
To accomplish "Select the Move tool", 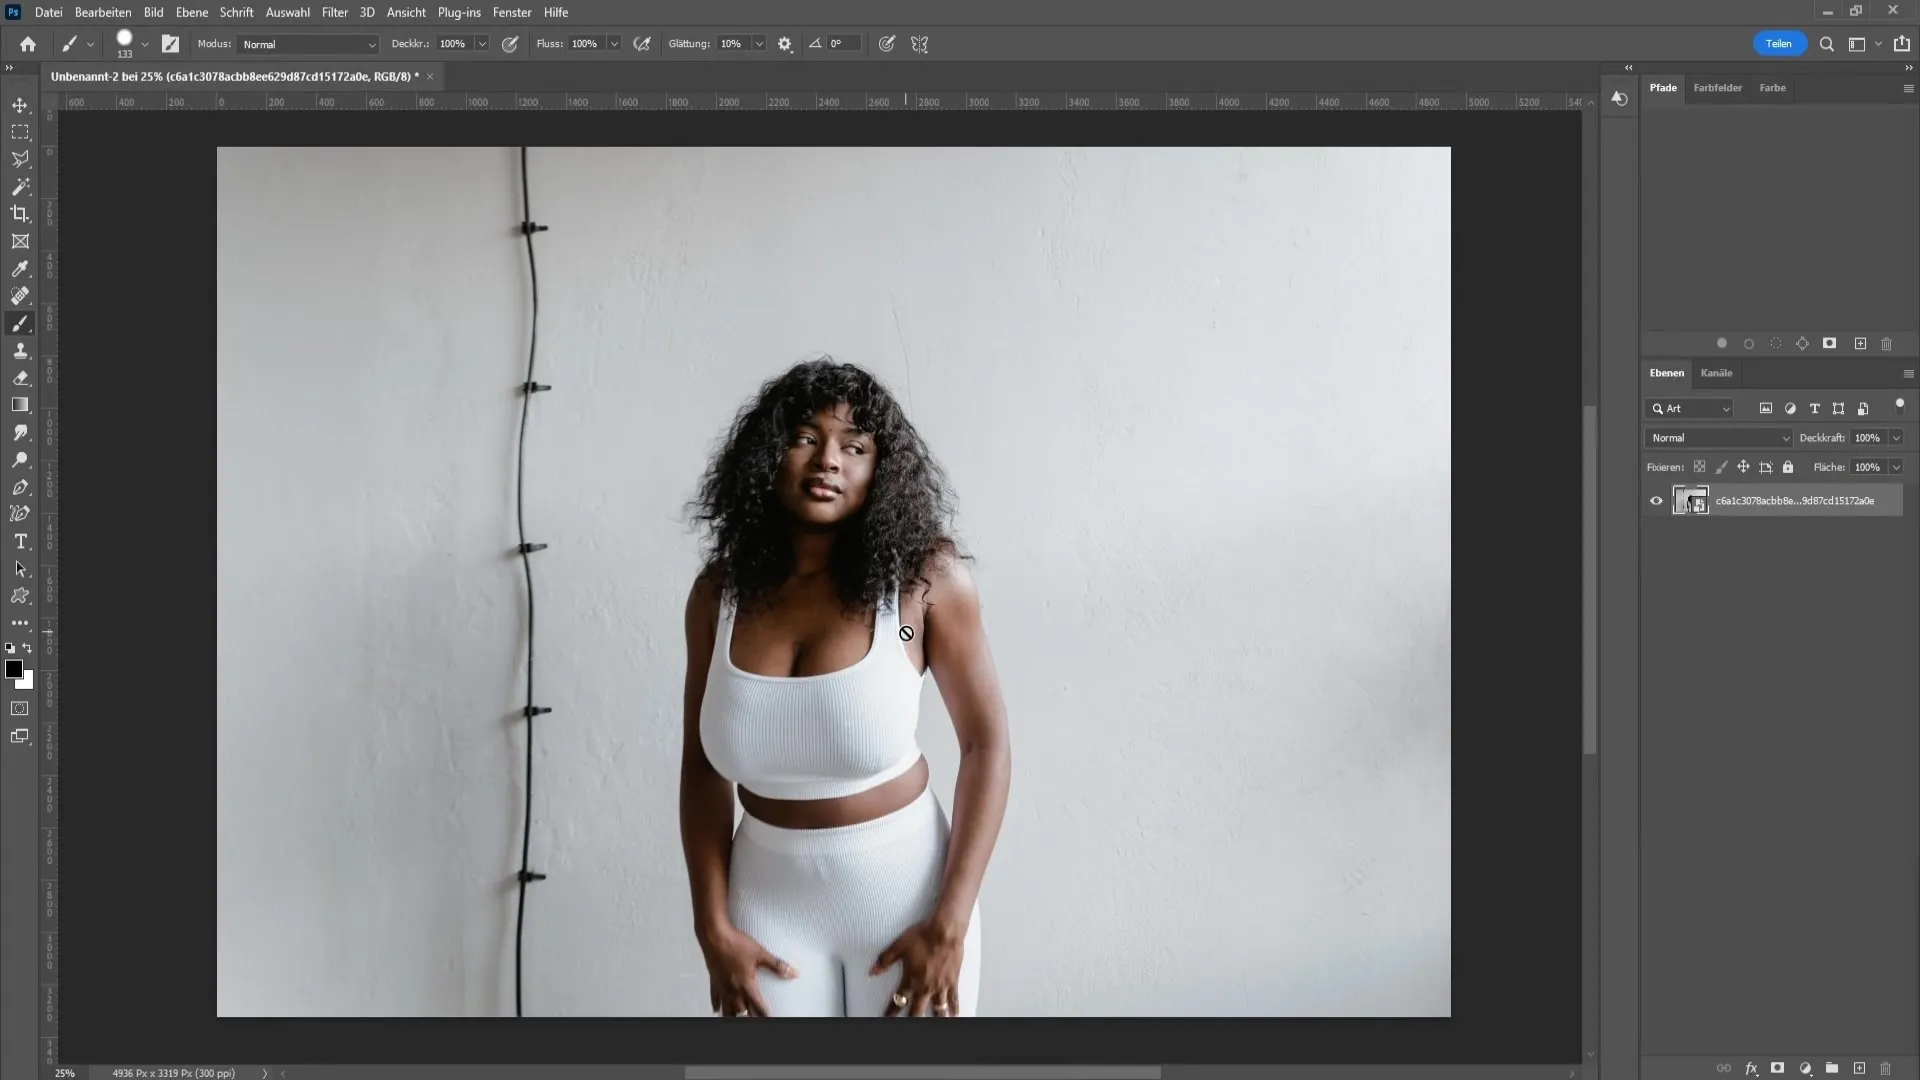I will [21, 104].
